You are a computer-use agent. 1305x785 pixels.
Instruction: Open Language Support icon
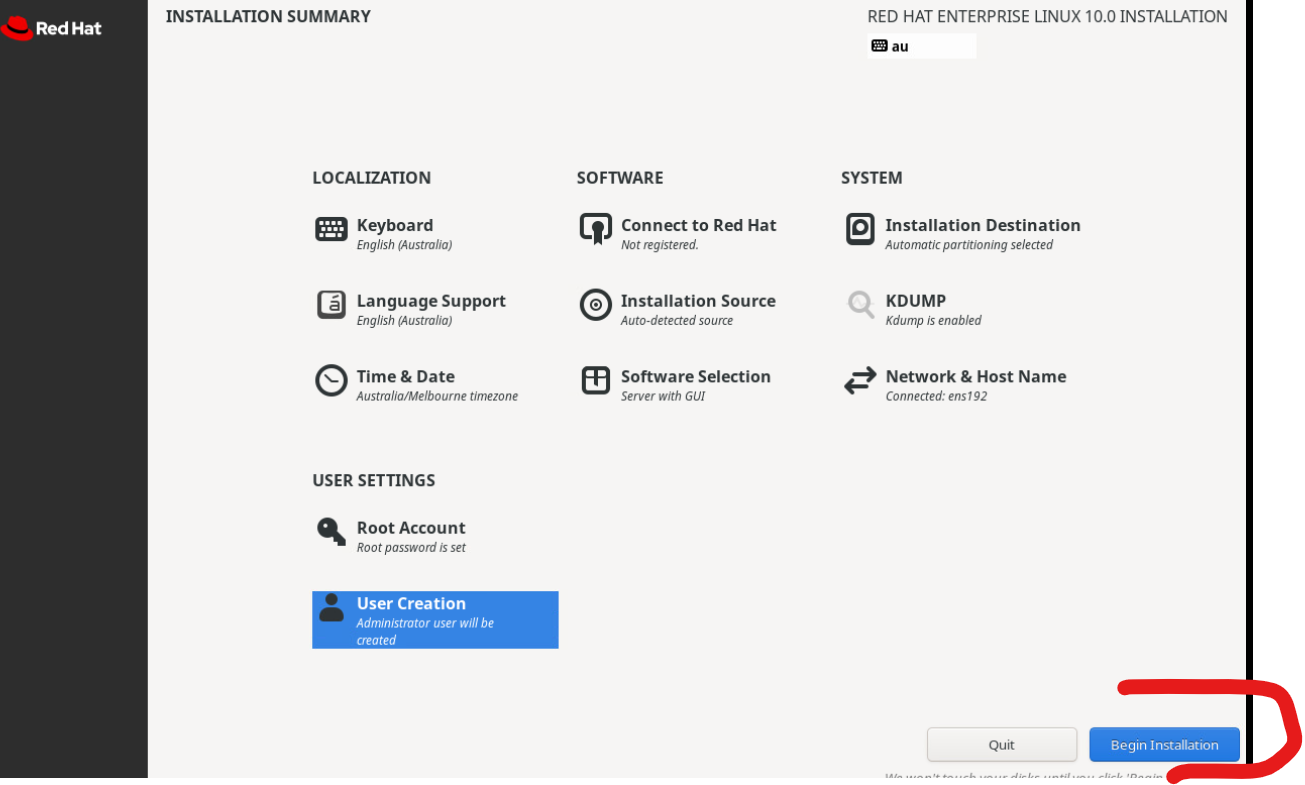click(331, 305)
